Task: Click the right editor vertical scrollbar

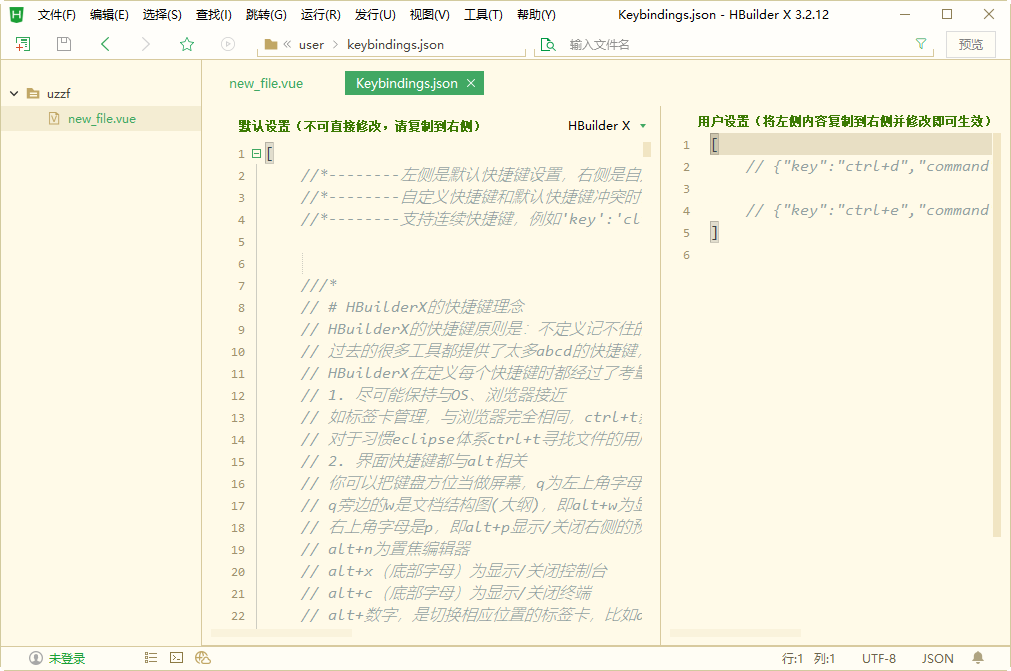Action: pos(996,335)
